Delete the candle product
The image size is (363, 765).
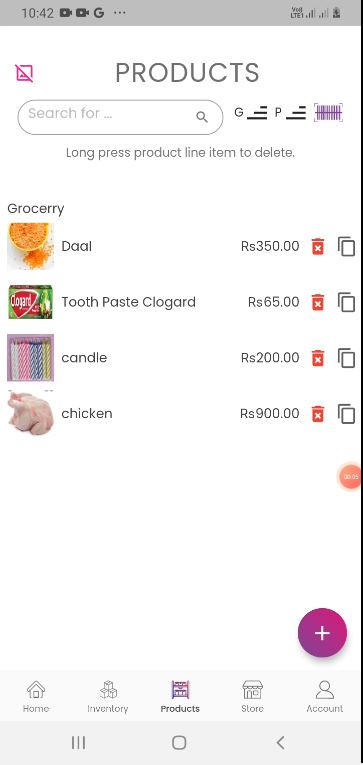click(x=318, y=358)
